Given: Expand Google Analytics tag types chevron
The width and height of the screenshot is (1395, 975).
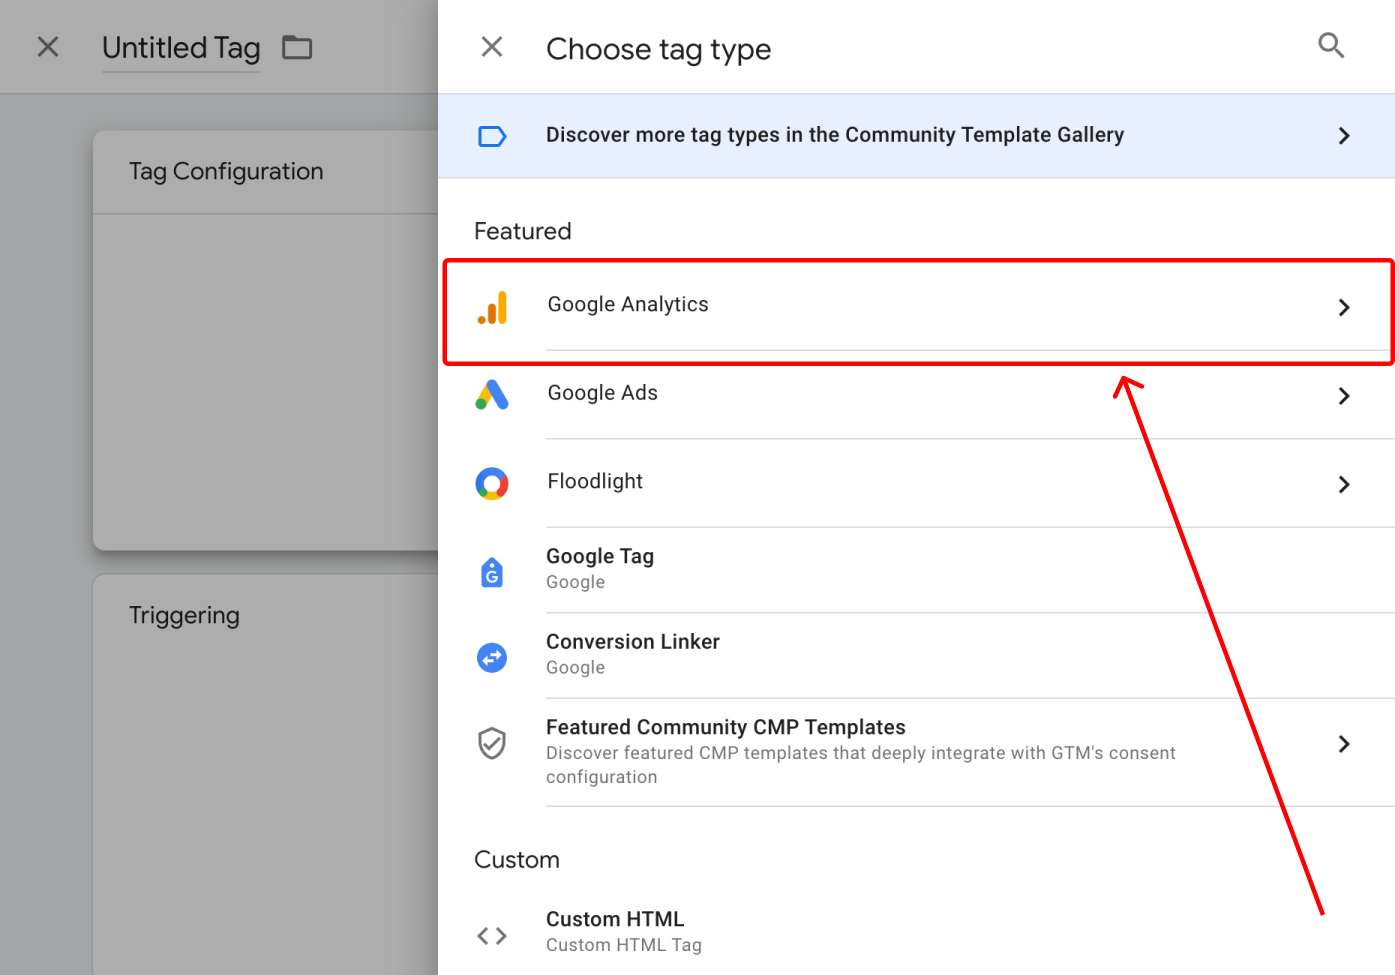Looking at the screenshot, I should pos(1344,307).
